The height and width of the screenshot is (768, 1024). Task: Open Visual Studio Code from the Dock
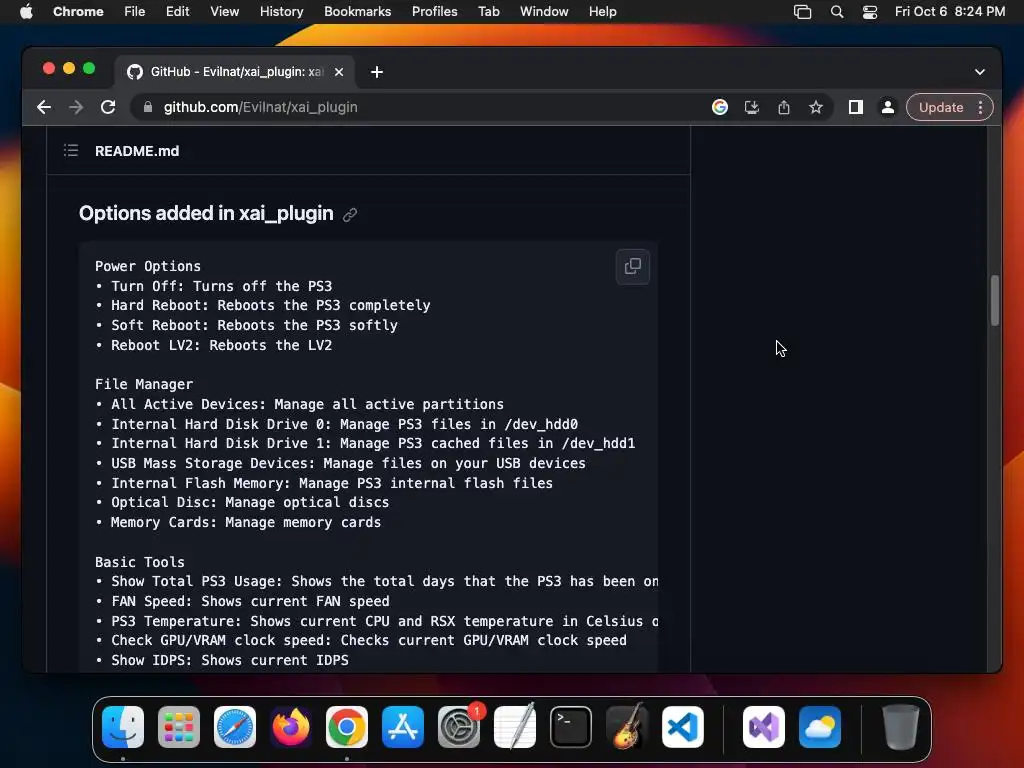pos(682,727)
